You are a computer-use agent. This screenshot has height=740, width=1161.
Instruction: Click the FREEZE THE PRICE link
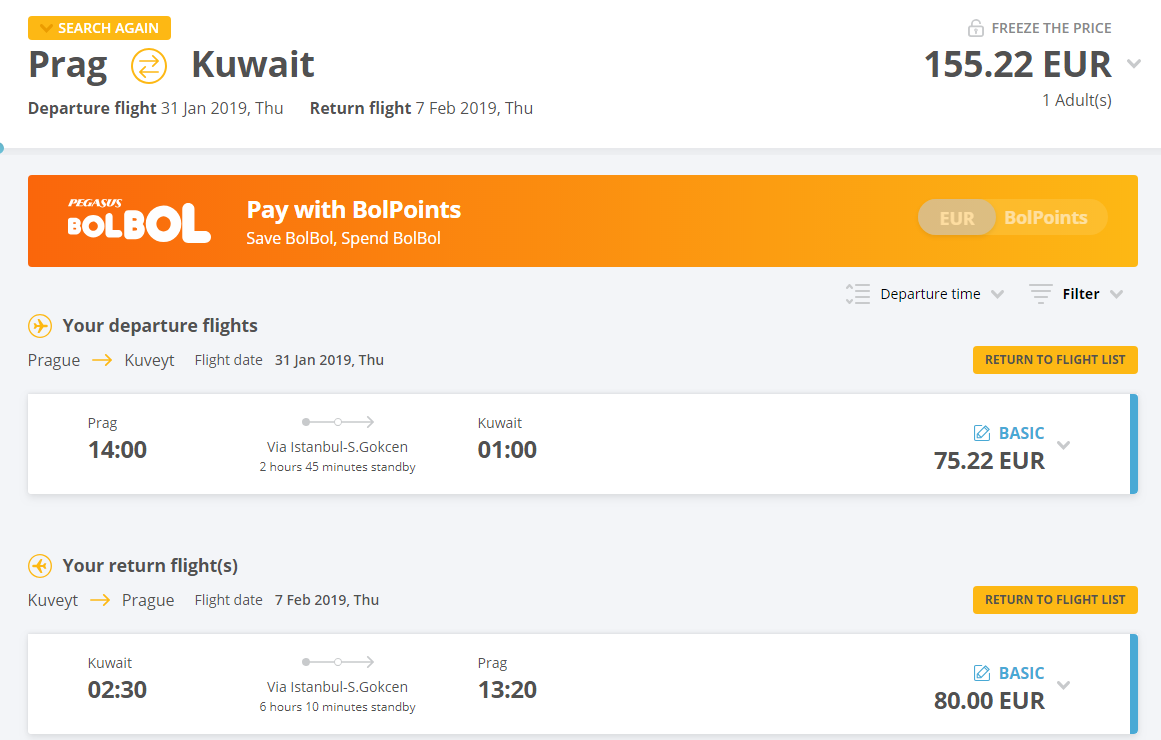(1051, 28)
